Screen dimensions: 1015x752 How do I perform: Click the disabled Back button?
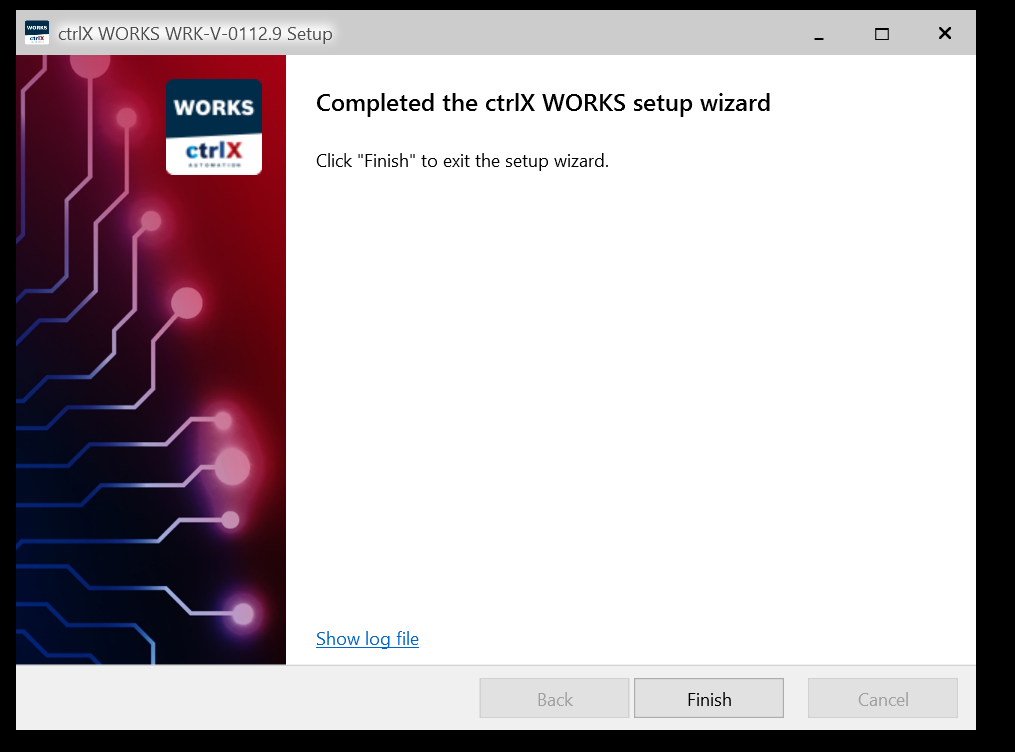[554, 698]
